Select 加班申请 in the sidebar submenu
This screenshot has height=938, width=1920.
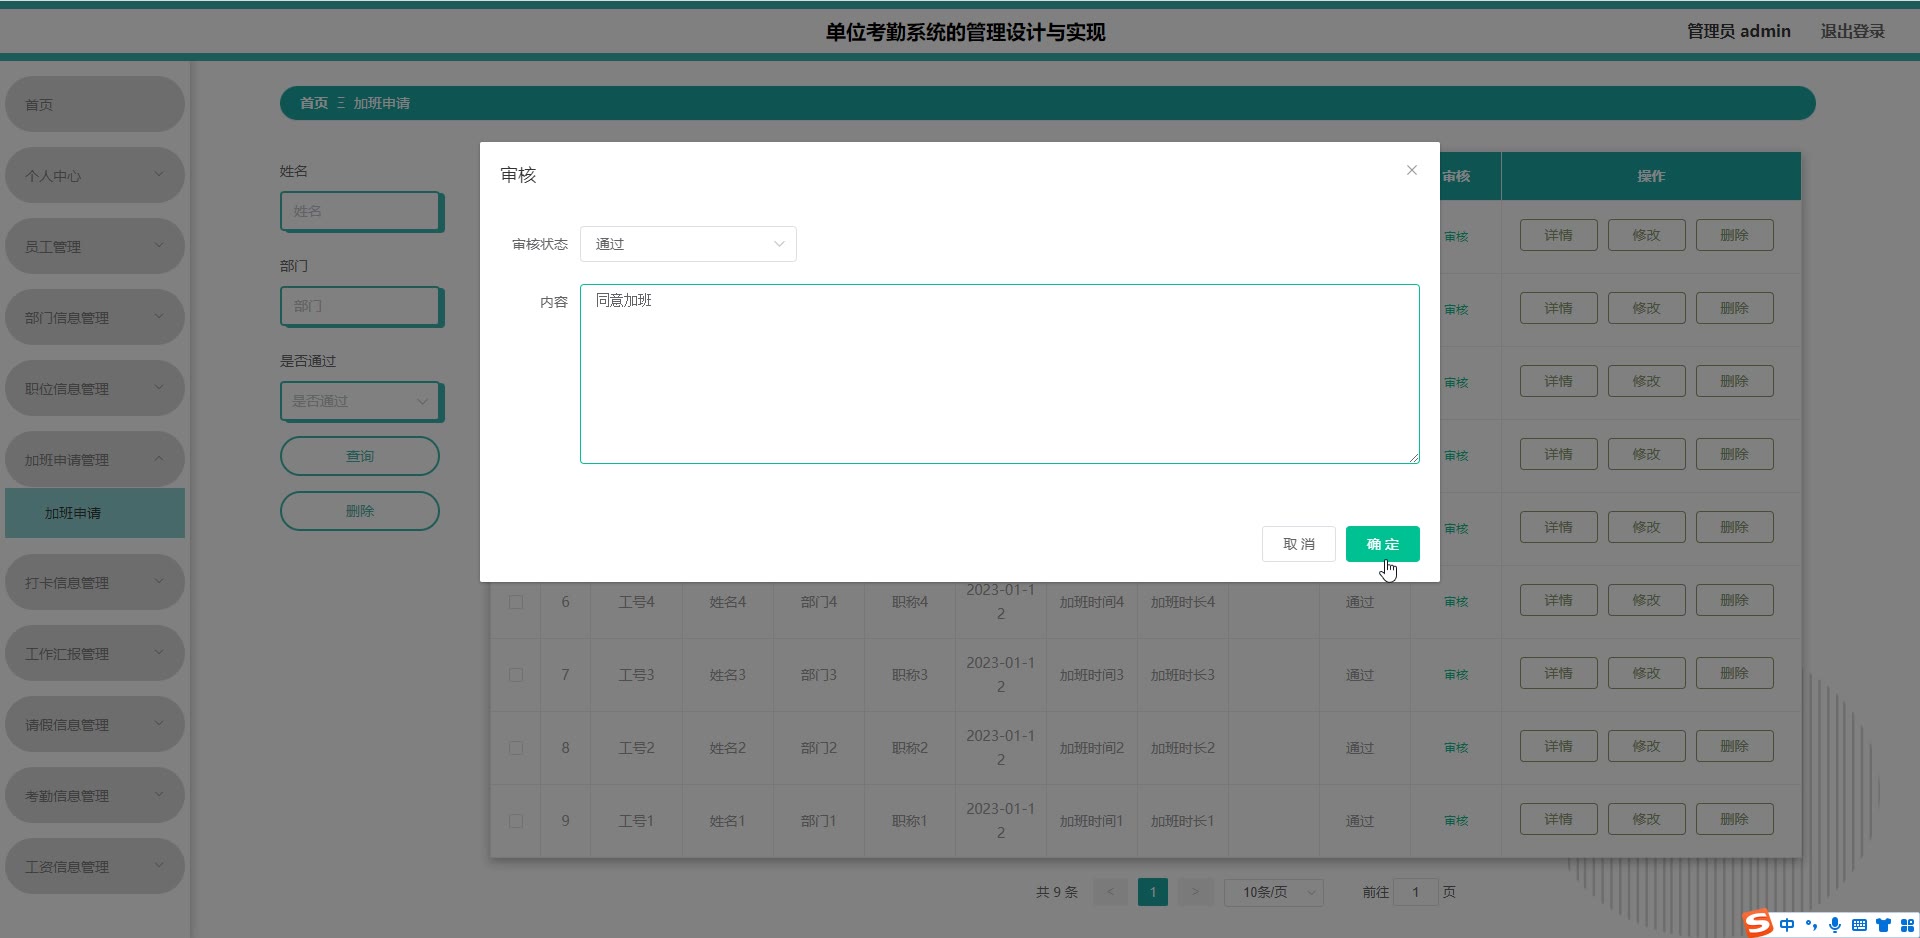click(x=94, y=513)
